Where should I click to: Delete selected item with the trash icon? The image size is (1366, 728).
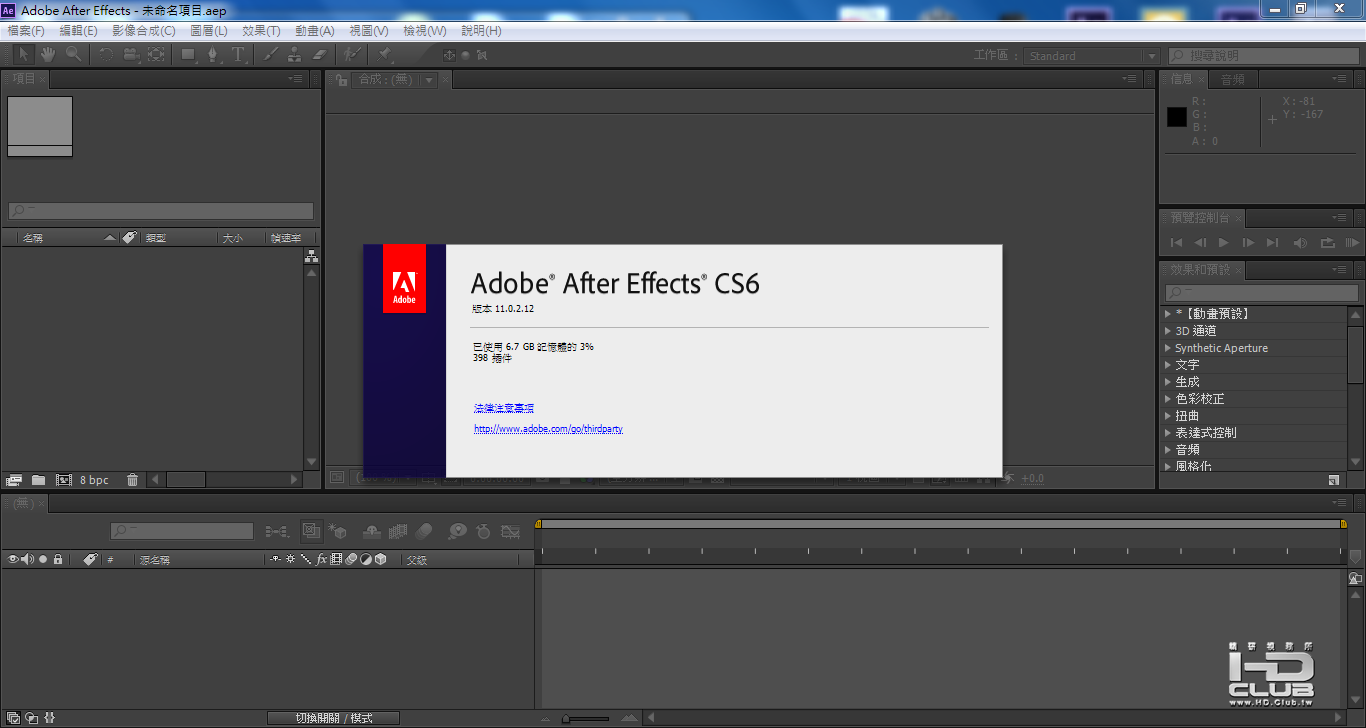[x=132, y=480]
